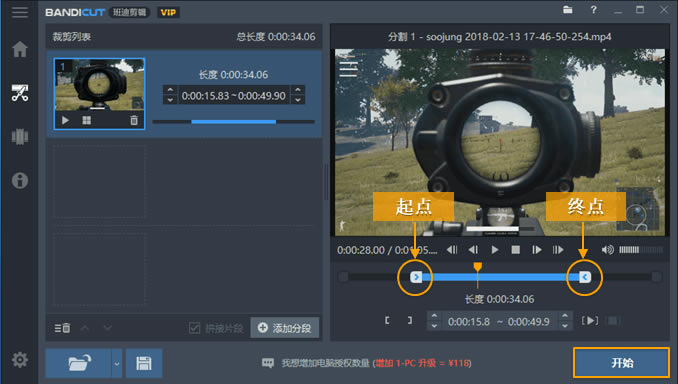
Task: Open settings with the gear icon
Action: (x=20, y=359)
